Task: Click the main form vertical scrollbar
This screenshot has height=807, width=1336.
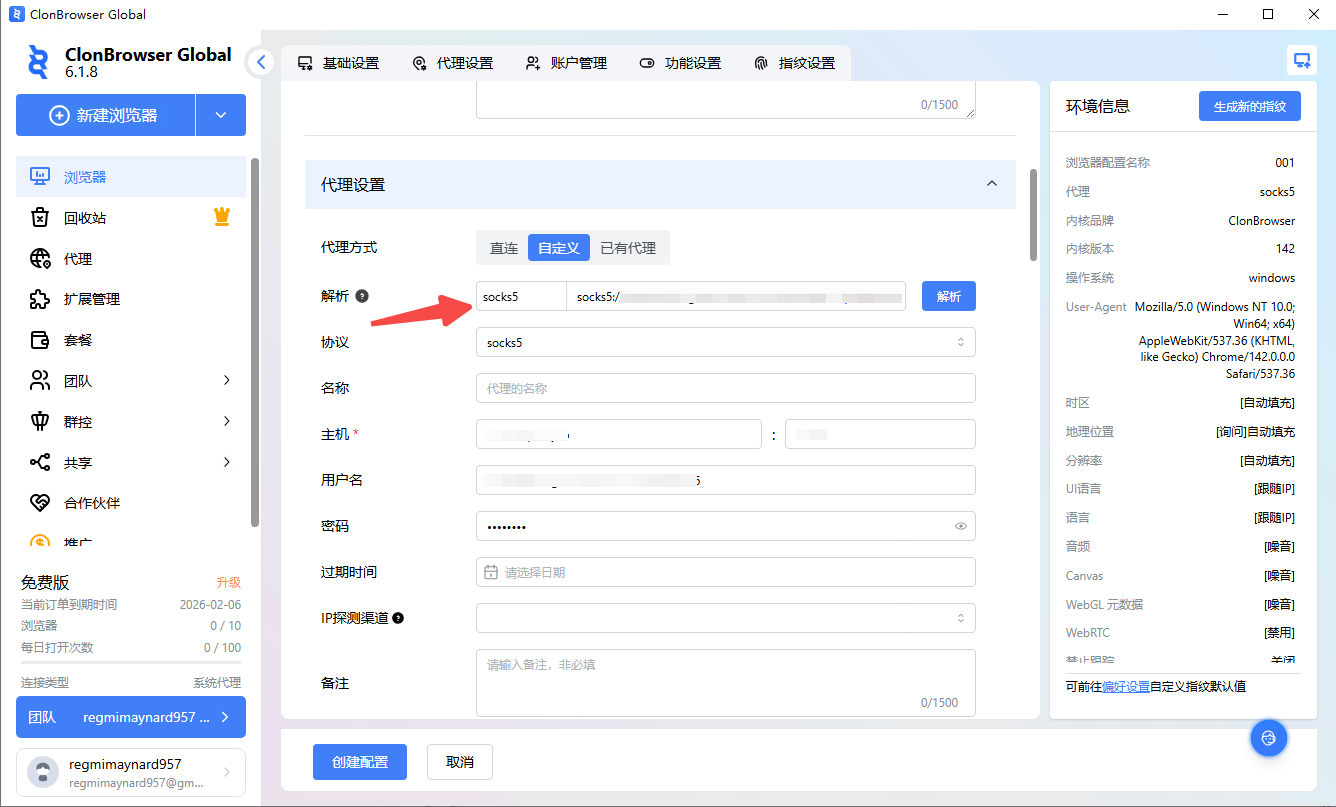Action: [1033, 215]
